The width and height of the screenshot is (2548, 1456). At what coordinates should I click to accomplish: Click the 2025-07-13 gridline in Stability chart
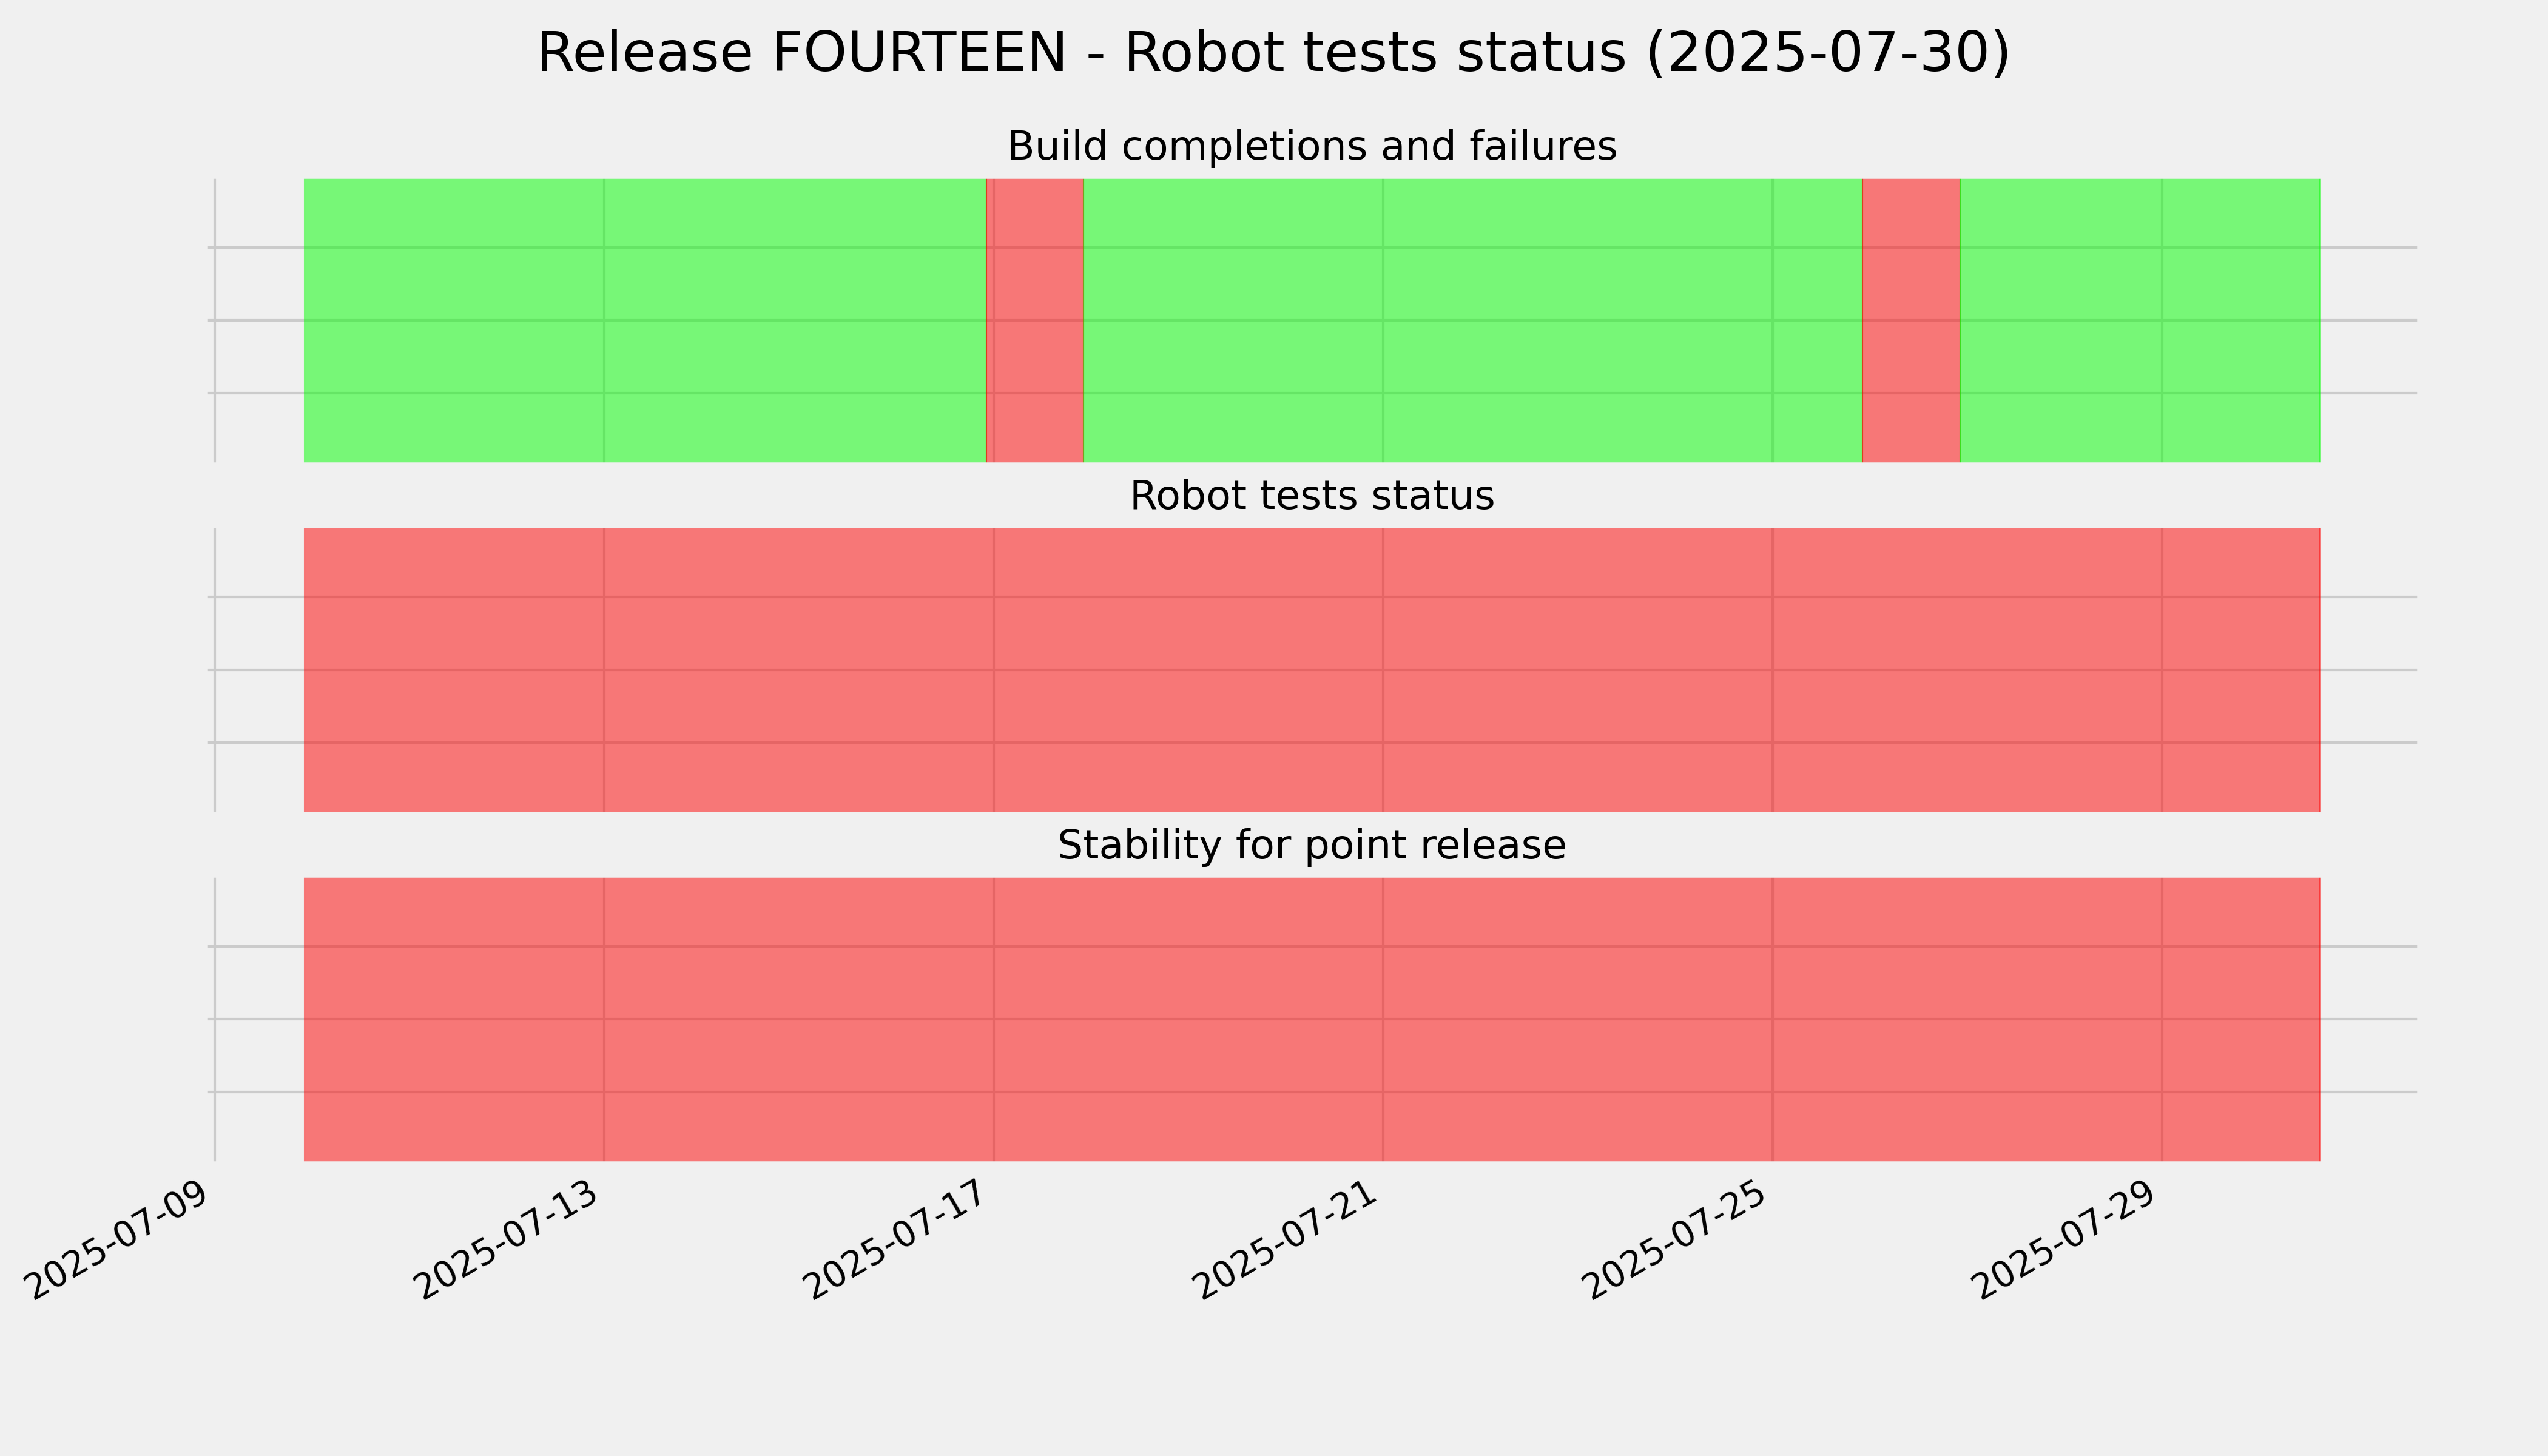pos(604,1019)
